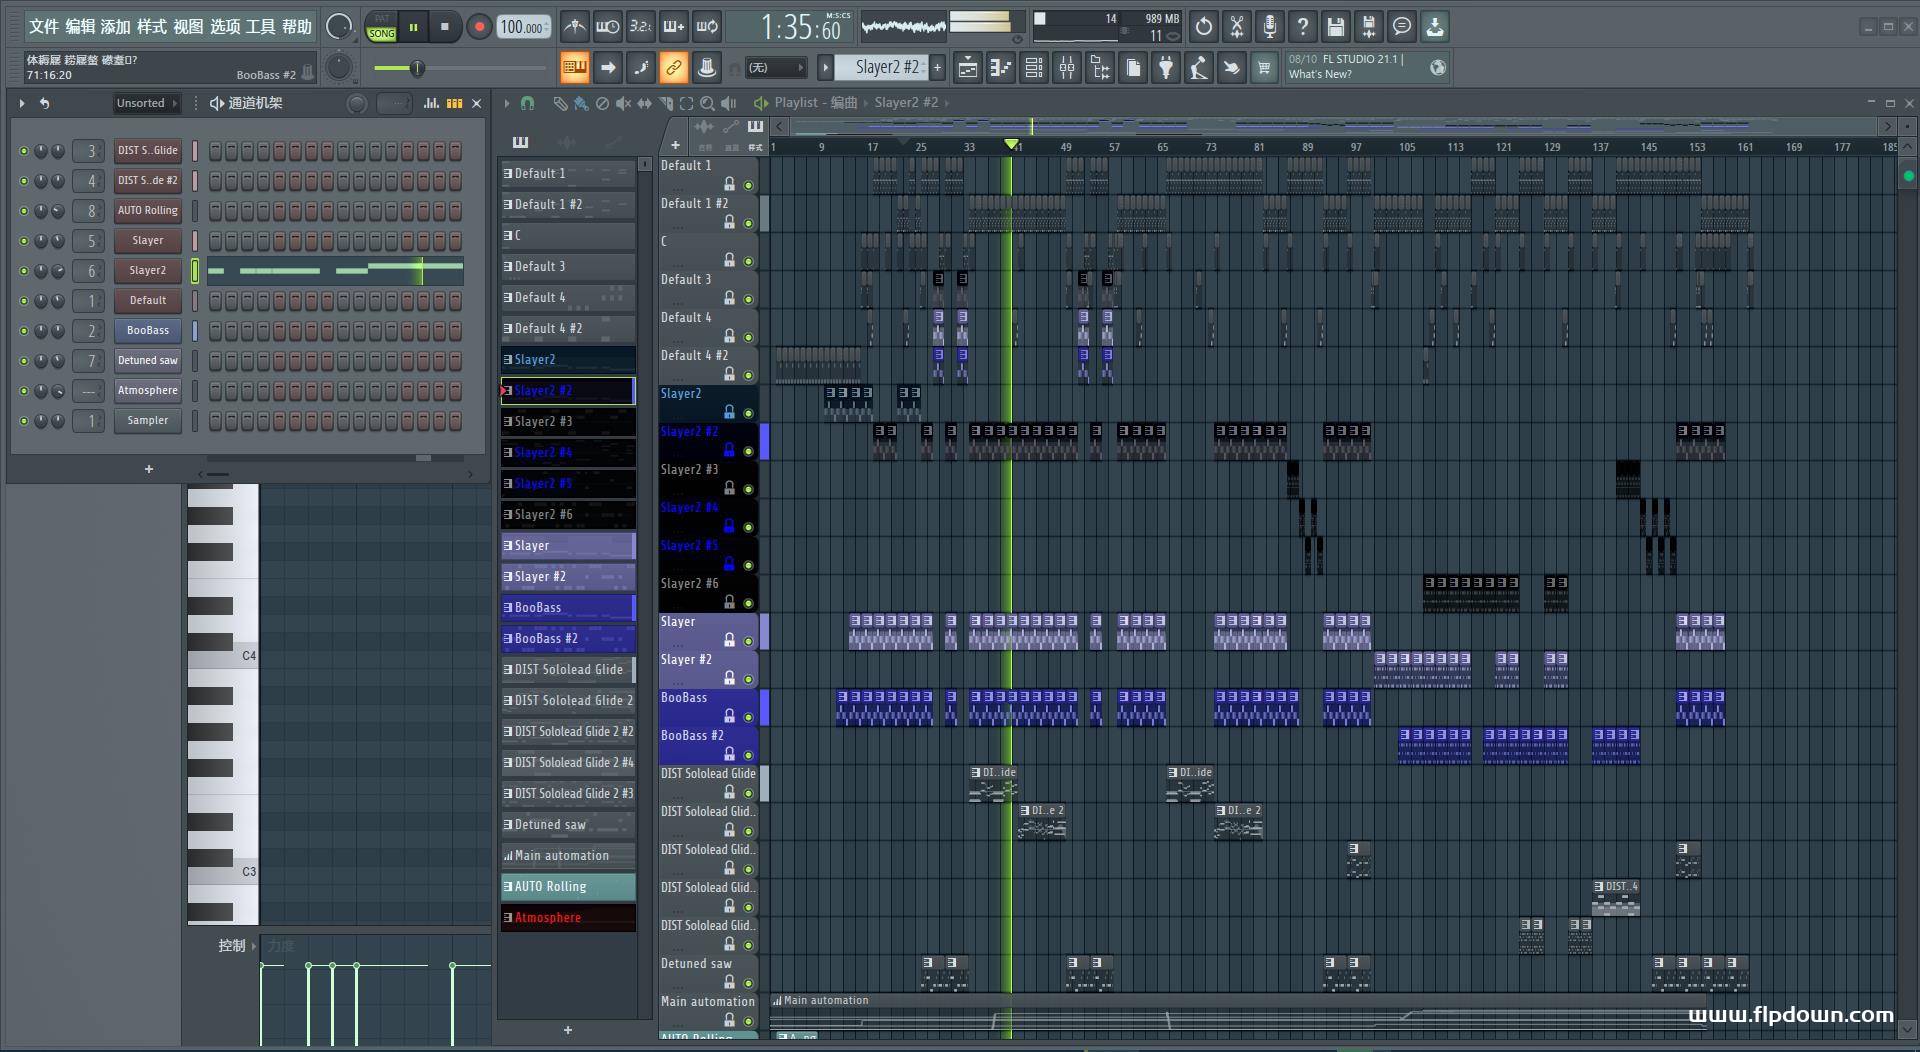Screen dimensions: 1920x1052
Task: Open the Unsorted channel filter dropdown
Action: pyautogui.click(x=146, y=103)
